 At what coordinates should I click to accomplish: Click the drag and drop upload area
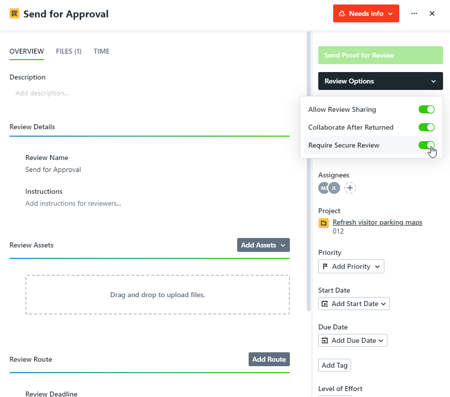157,295
